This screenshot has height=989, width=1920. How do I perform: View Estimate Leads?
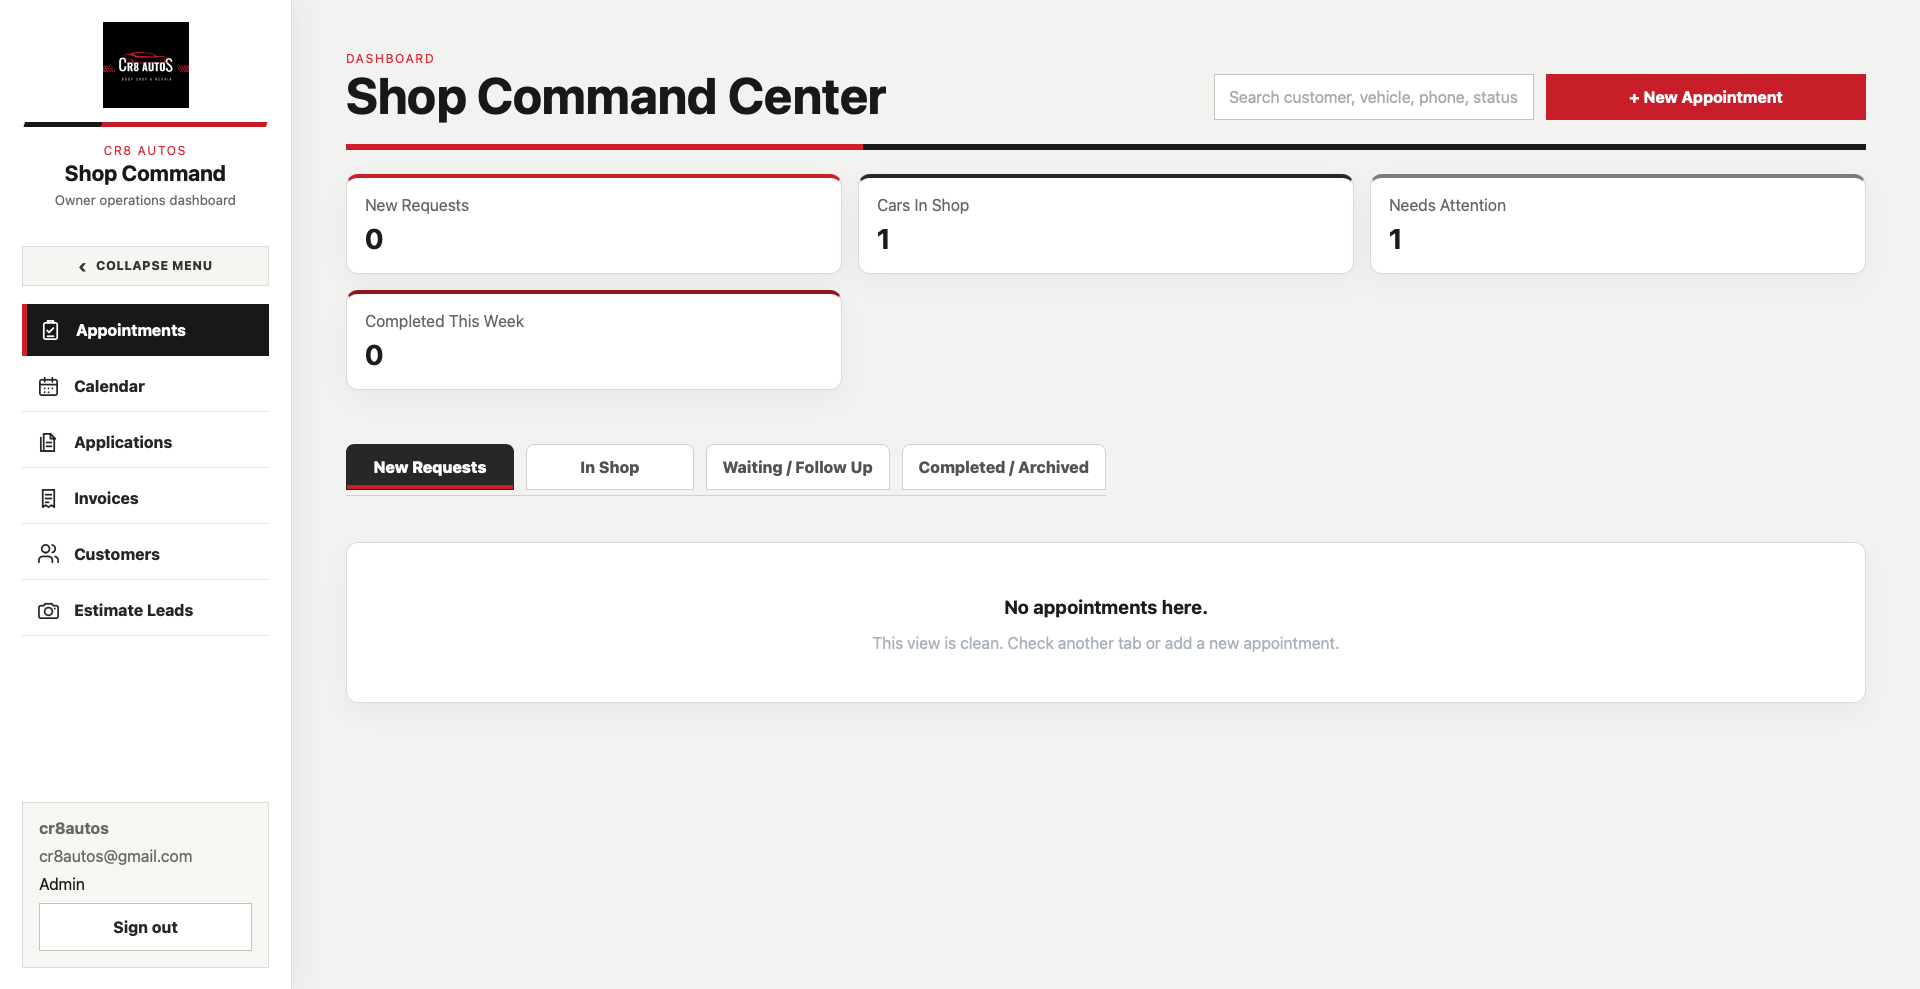(146, 610)
